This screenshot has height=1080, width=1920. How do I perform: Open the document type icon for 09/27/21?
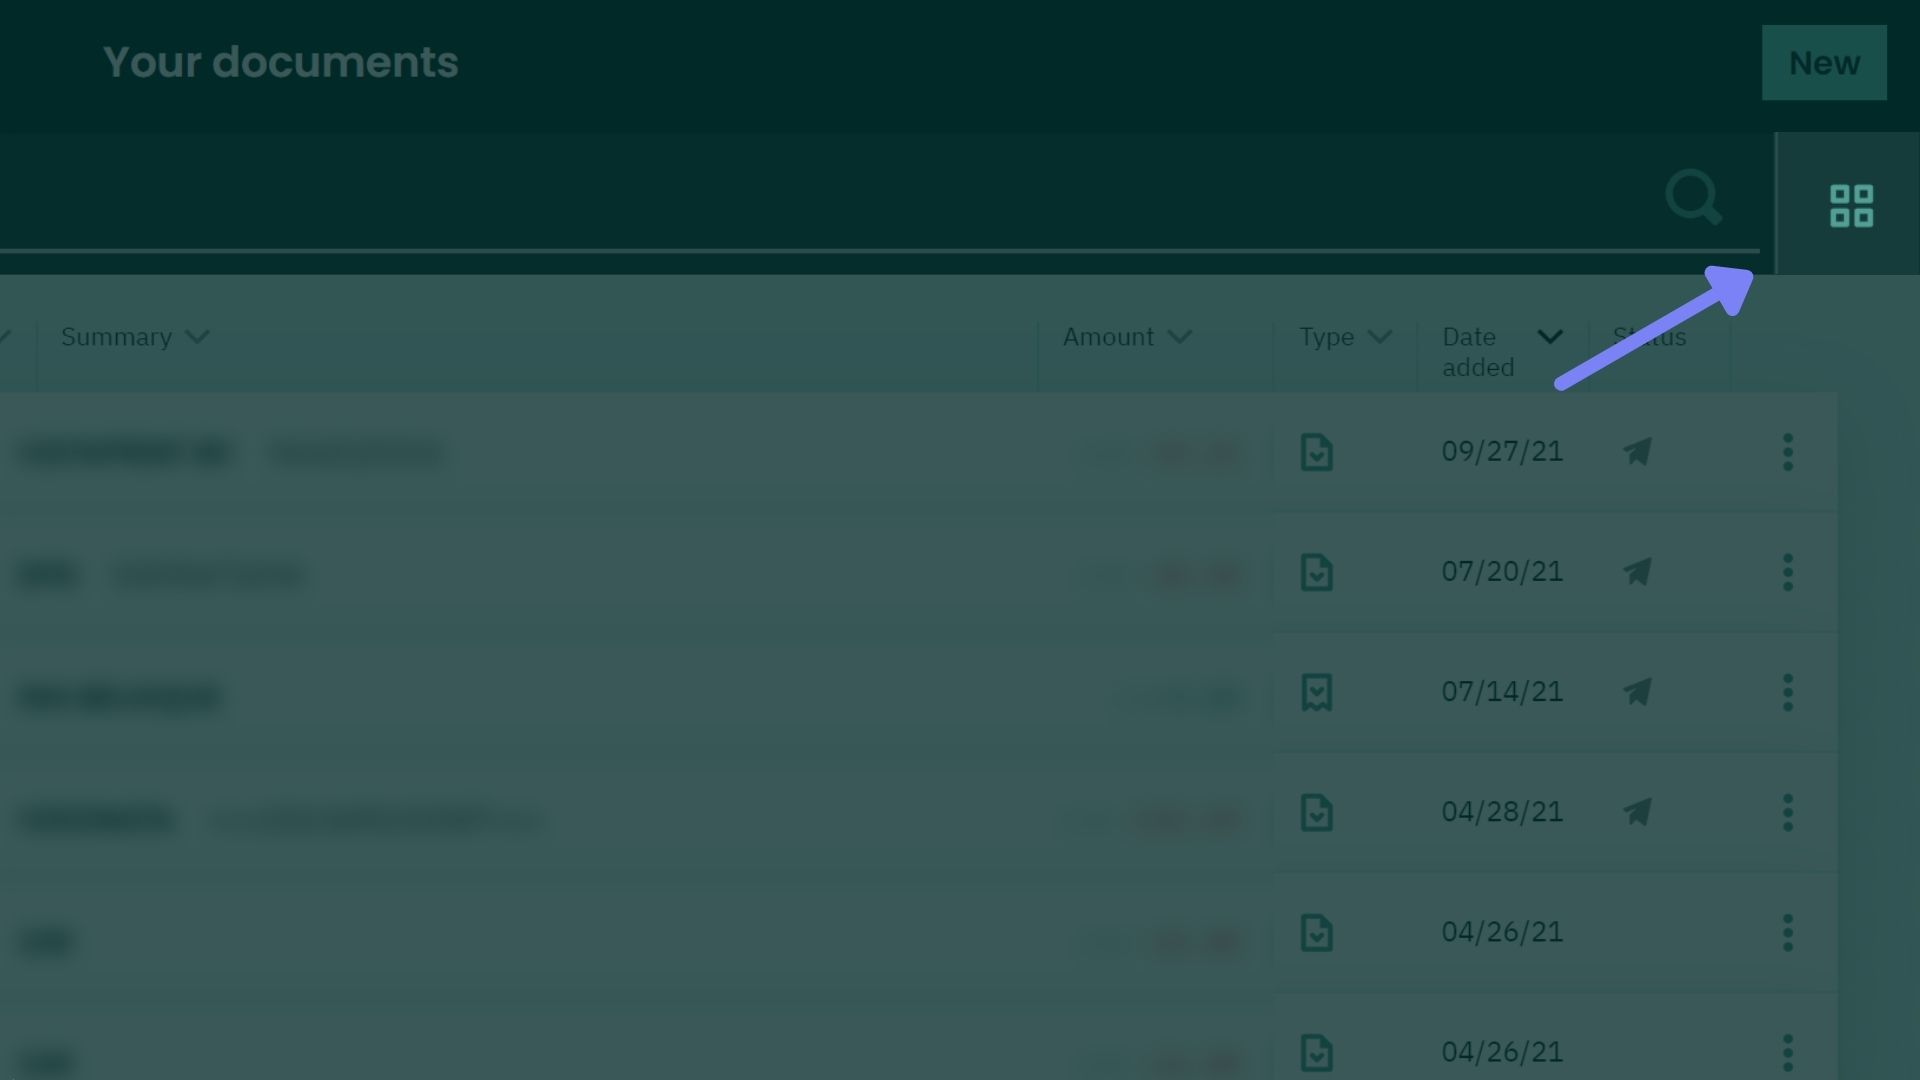[1316, 452]
